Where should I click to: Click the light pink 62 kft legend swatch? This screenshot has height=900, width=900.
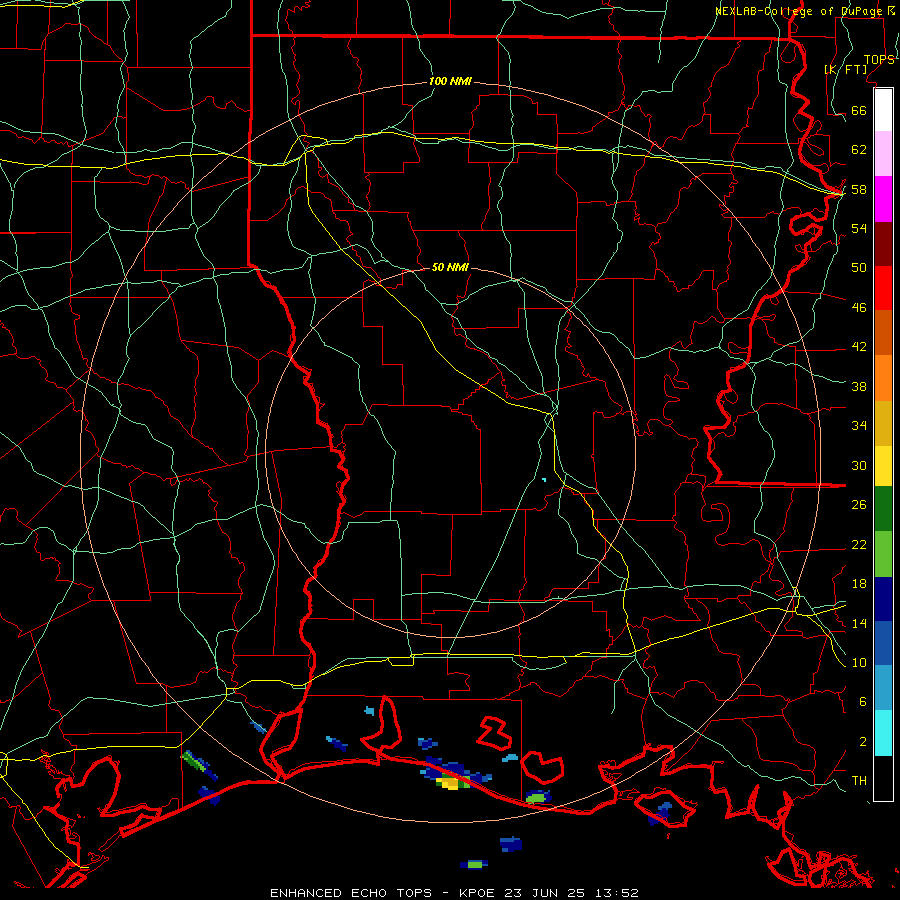click(x=883, y=153)
